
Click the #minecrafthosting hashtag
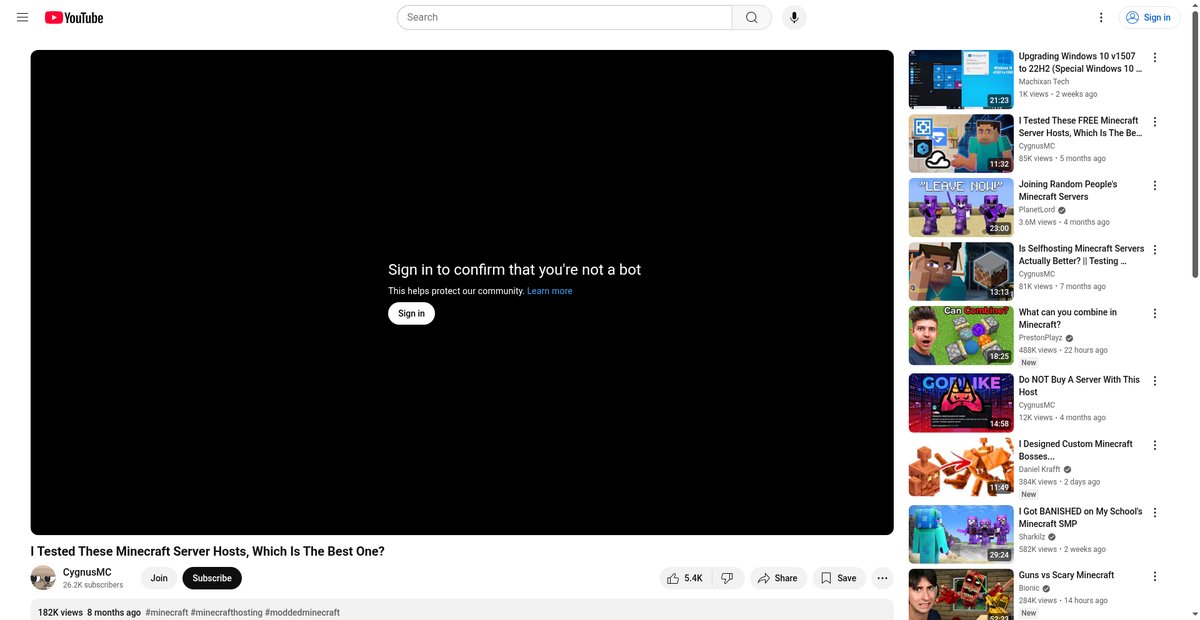pos(226,612)
